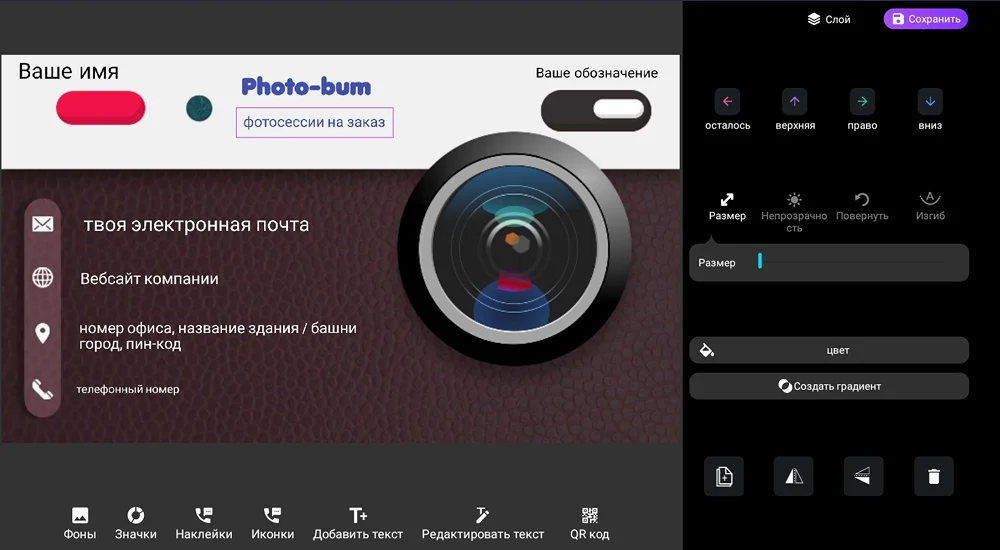This screenshot has height=550, width=1000.
Task: Switch to the Размер tab
Action: [x=727, y=206]
